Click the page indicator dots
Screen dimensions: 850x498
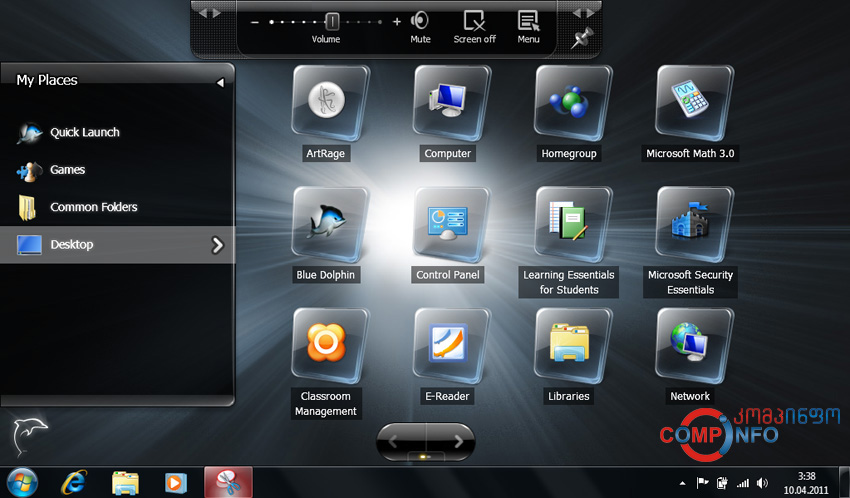[x=426, y=457]
